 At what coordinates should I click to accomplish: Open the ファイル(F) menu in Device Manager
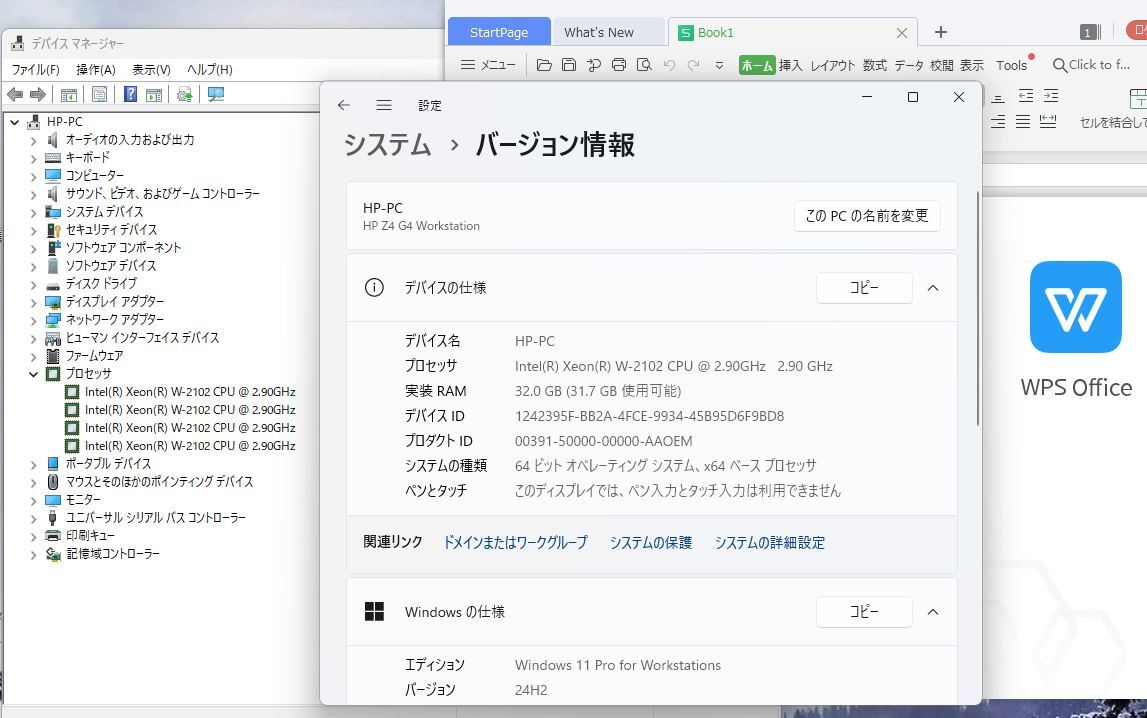tap(35, 69)
